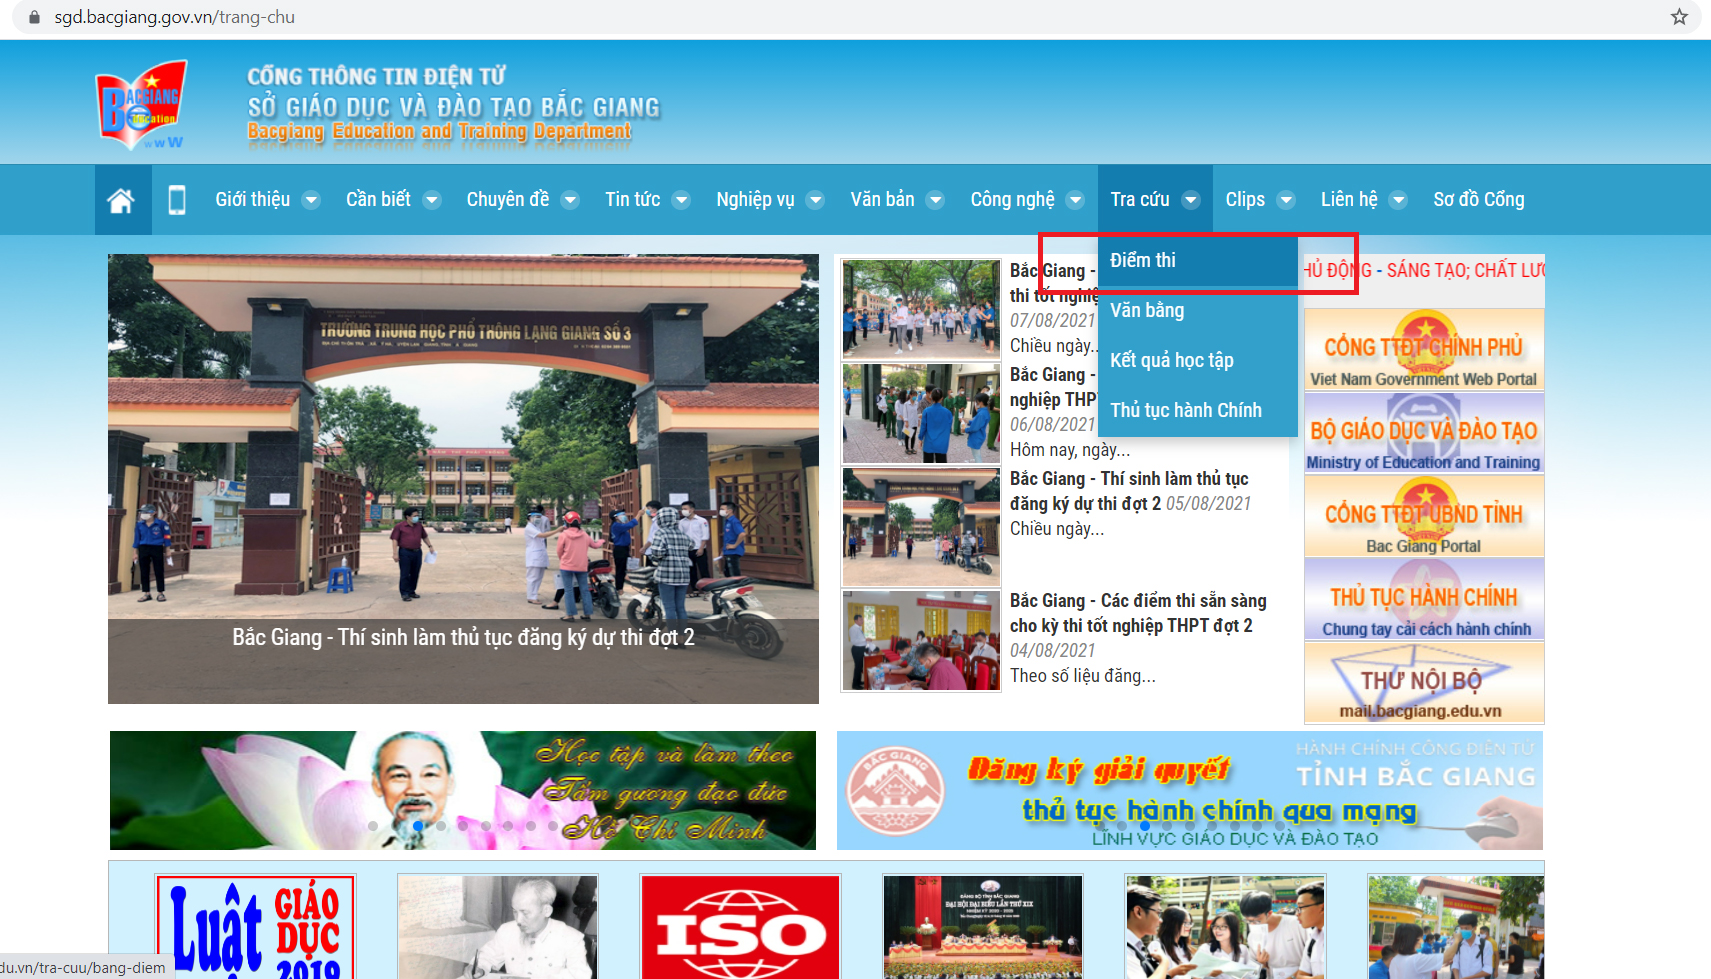Open Kết quả học tập from the submenu
The height and width of the screenshot is (979, 1711).
(x=1171, y=360)
